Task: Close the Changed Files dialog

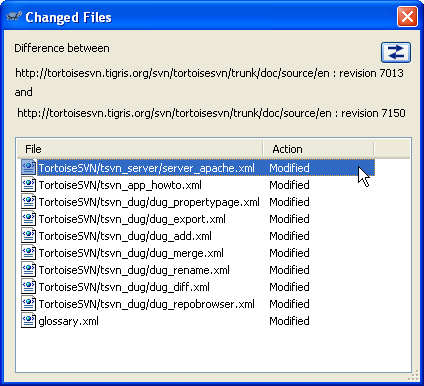Action: pos(407,16)
